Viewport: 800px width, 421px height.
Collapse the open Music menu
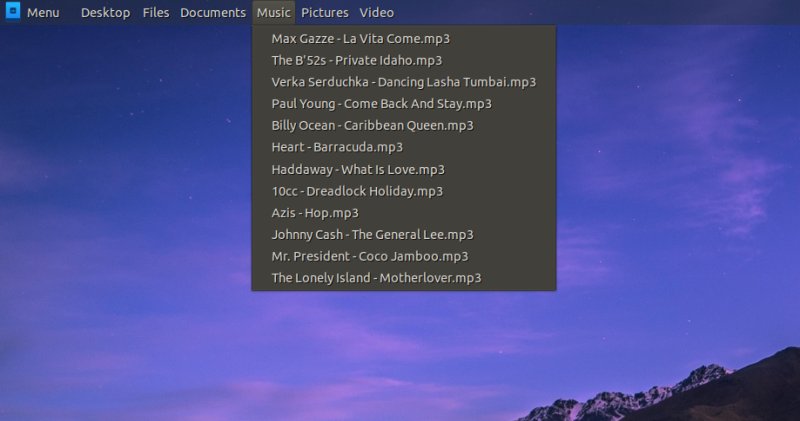[x=274, y=13]
